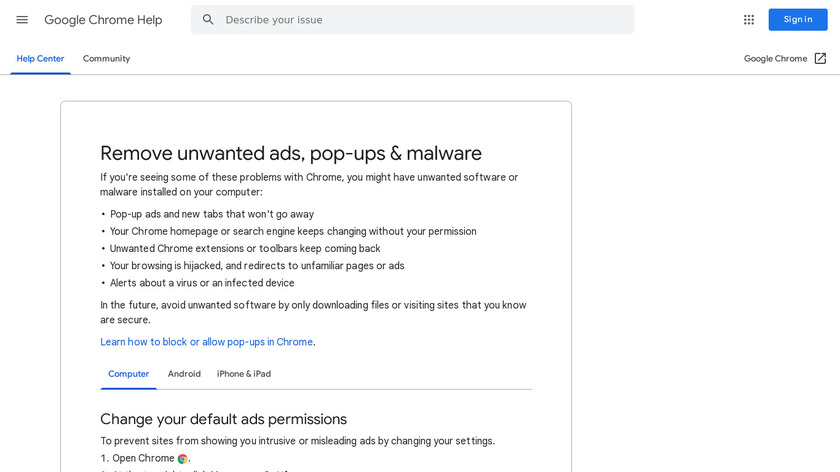Click the search magnifier icon

[x=208, y=20]
